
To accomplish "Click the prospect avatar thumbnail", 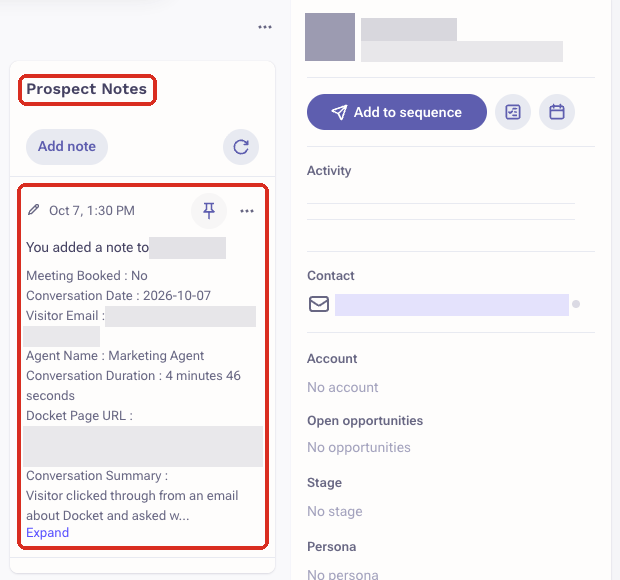I will (x=330, y=37).
